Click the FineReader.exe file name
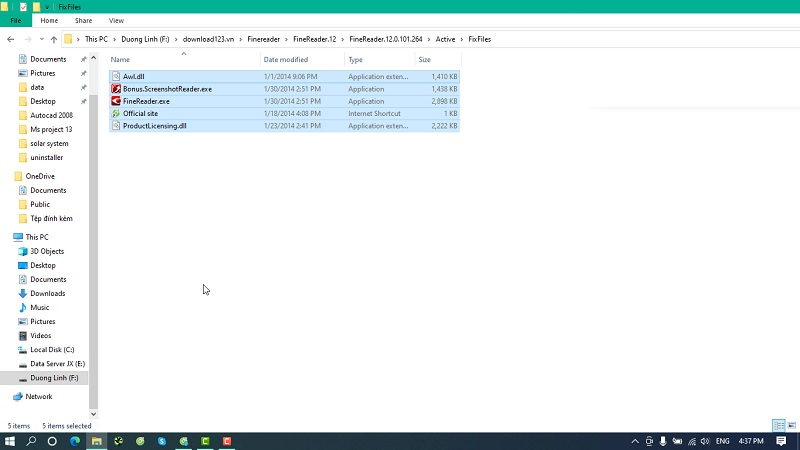This screenshot has width=800, height=450. tap(146, 101)
